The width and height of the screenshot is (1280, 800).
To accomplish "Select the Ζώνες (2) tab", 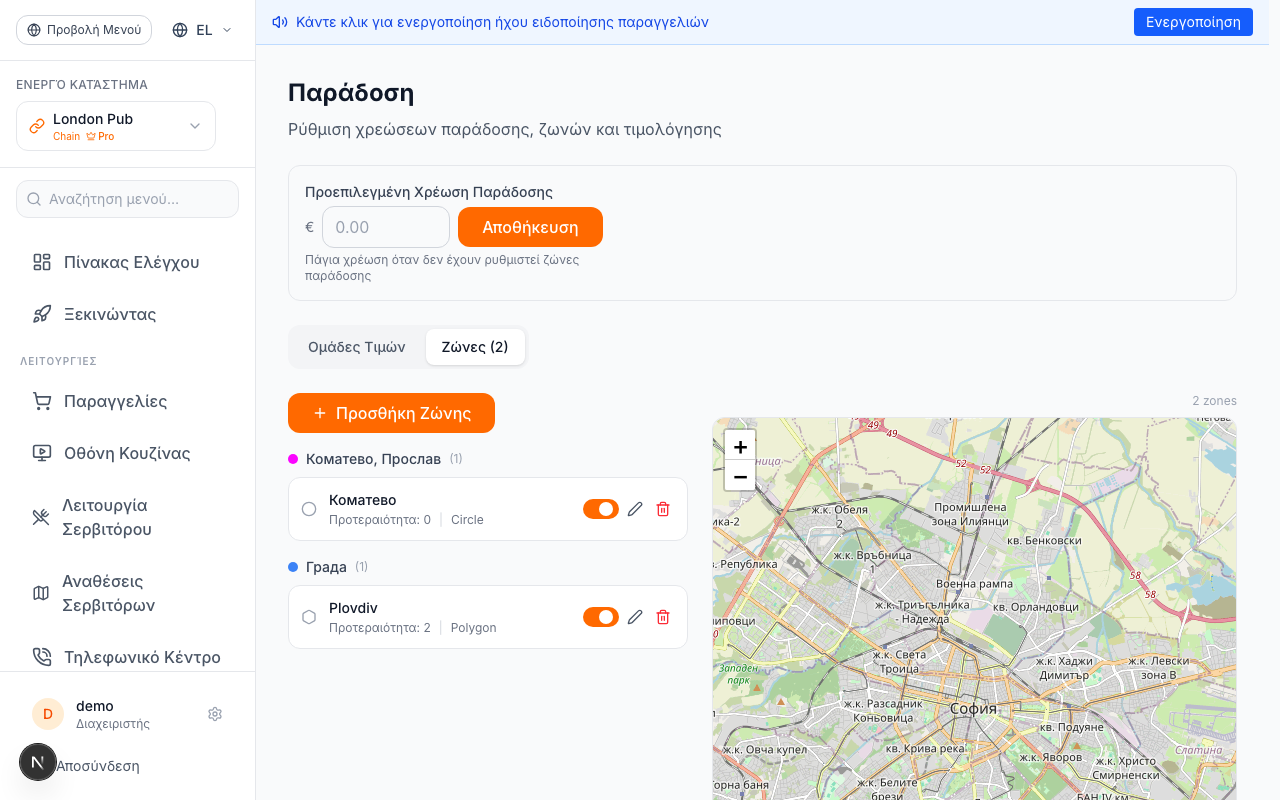I will coord(475,347).
